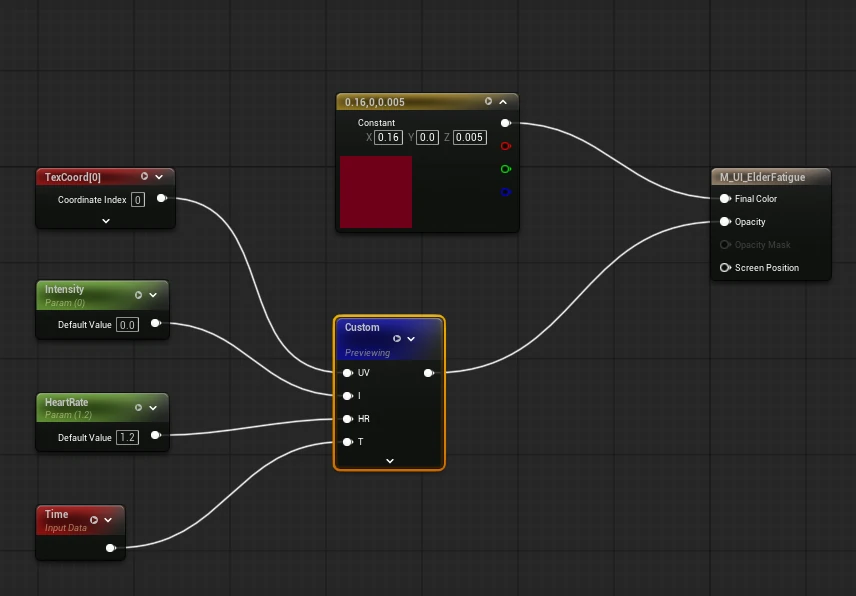Click the Intensity node output pin

point(156,323)
